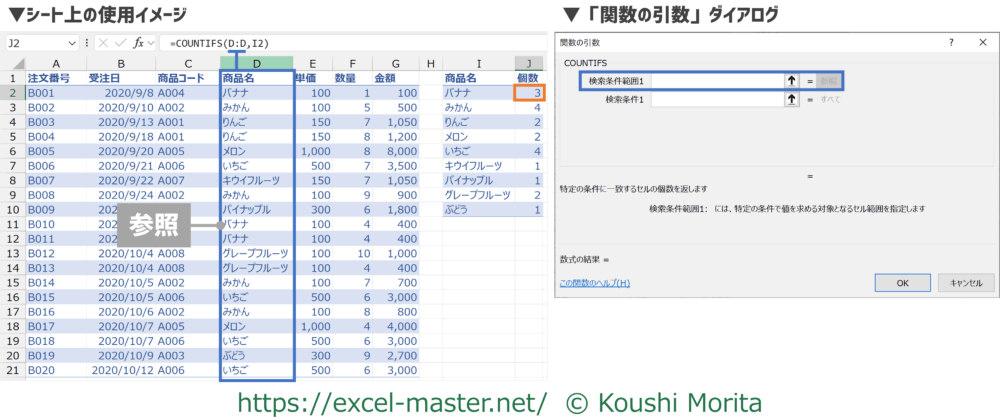Select column J header
Screen dimensions: 1000x420
point(529,63)
